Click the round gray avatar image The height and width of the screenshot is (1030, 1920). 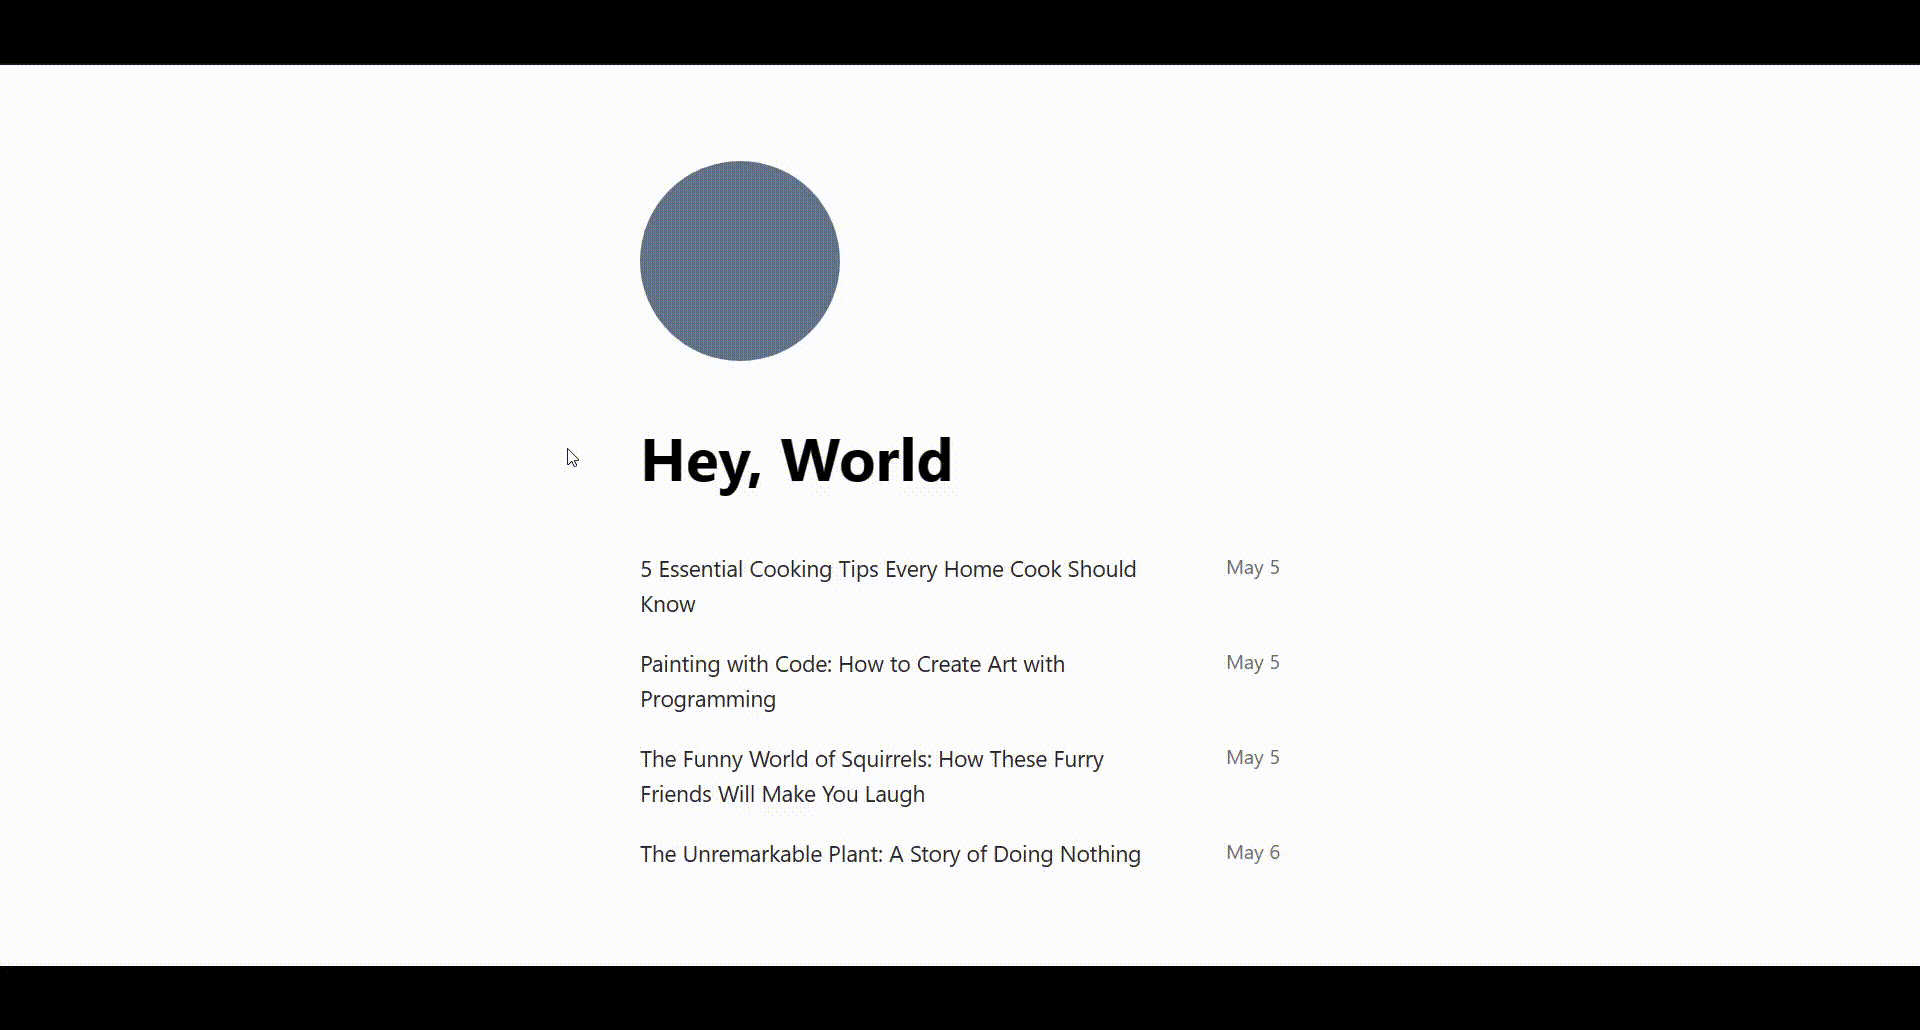click(x=740, y=261)
